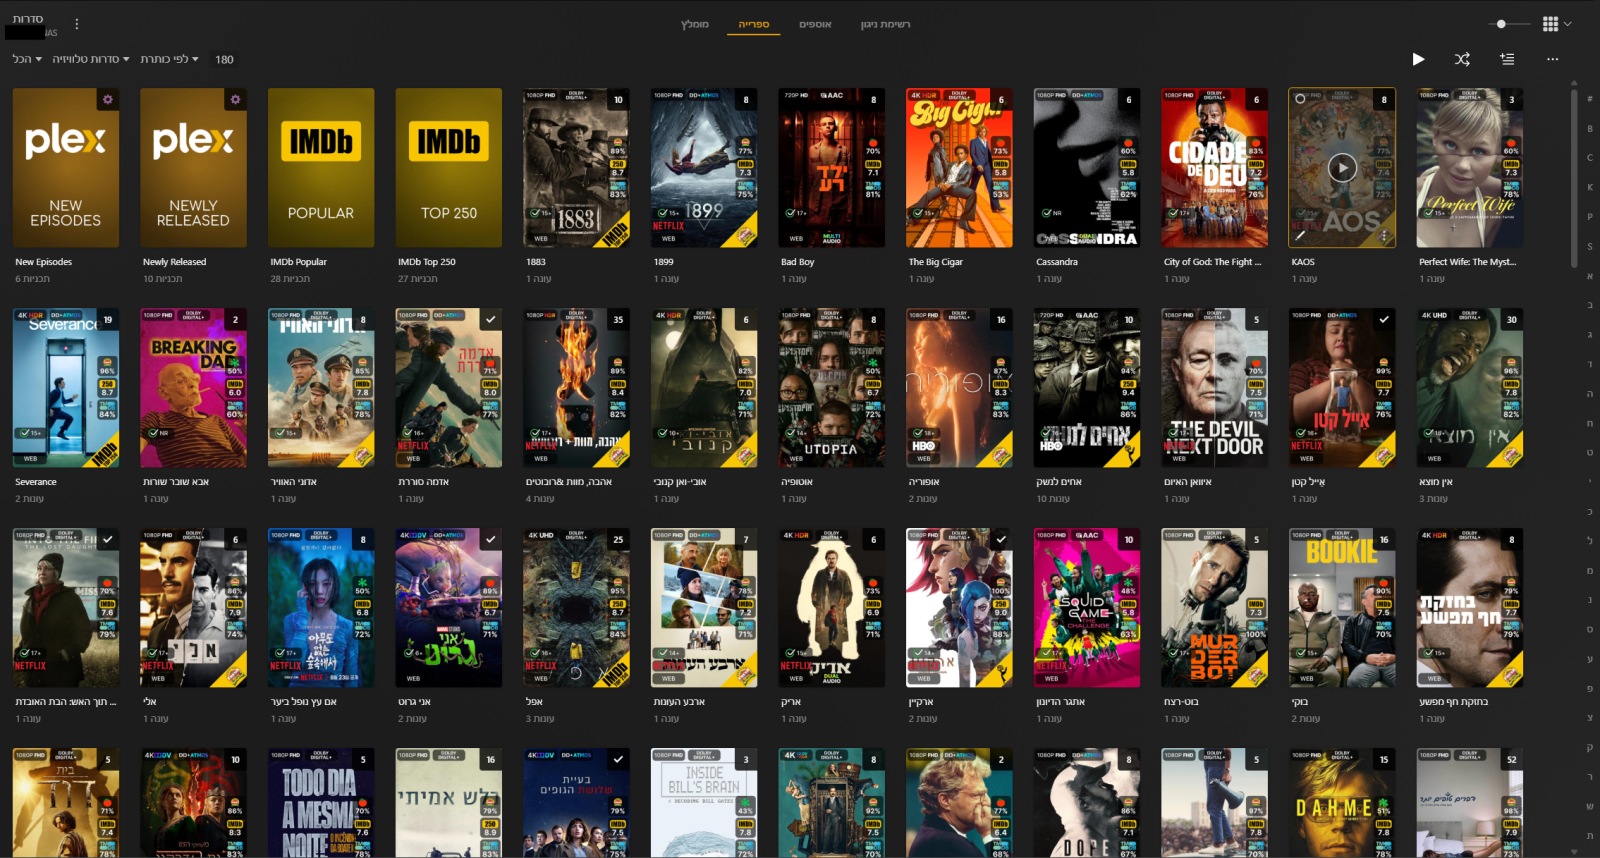Open the Severance poster
The height and width of the screenshot is (858, 1600).
point(66,388)
